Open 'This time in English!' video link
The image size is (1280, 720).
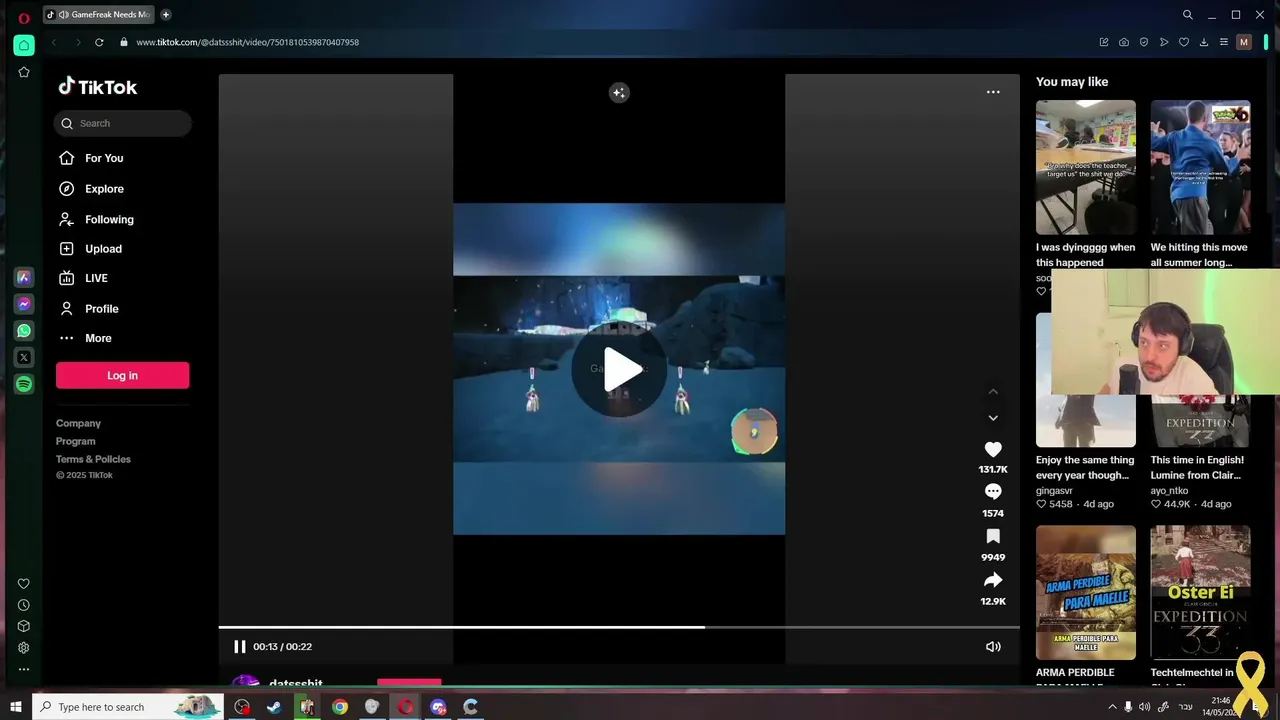1197,468
